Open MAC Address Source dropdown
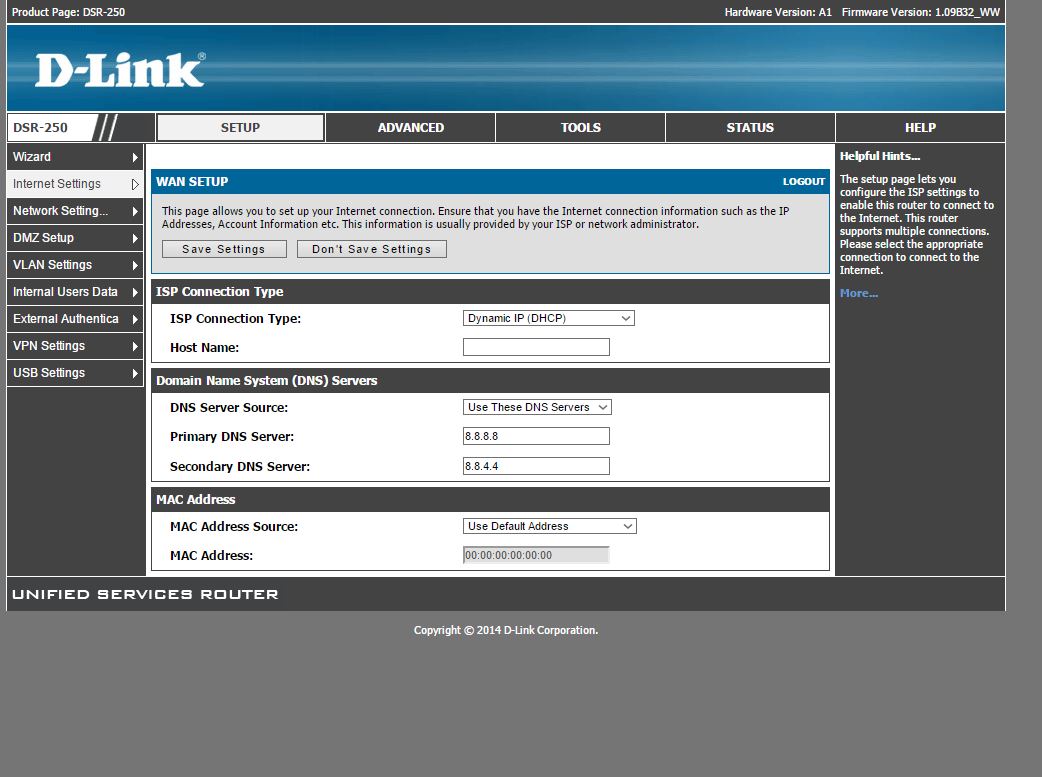This screenshot has width=1042, height=777. tap(550, 526)
